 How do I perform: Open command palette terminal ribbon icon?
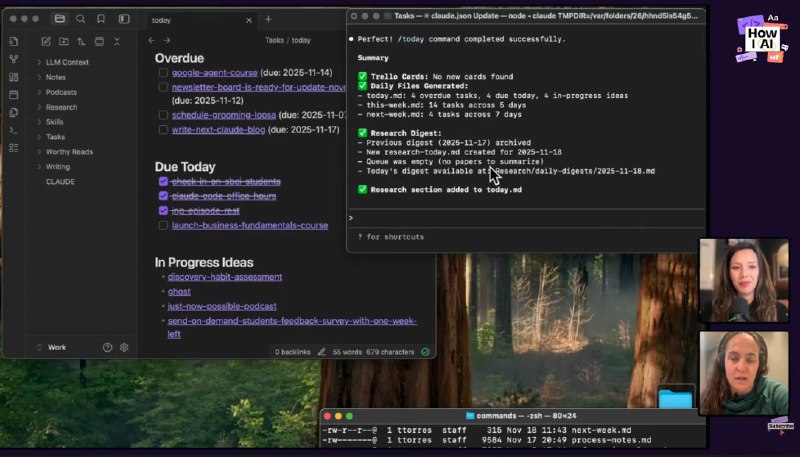(13, 130)
